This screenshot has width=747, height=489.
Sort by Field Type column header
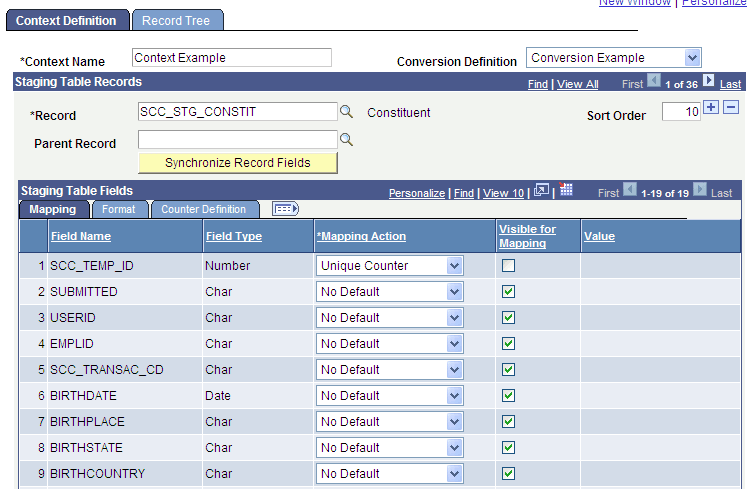[234, 236]
